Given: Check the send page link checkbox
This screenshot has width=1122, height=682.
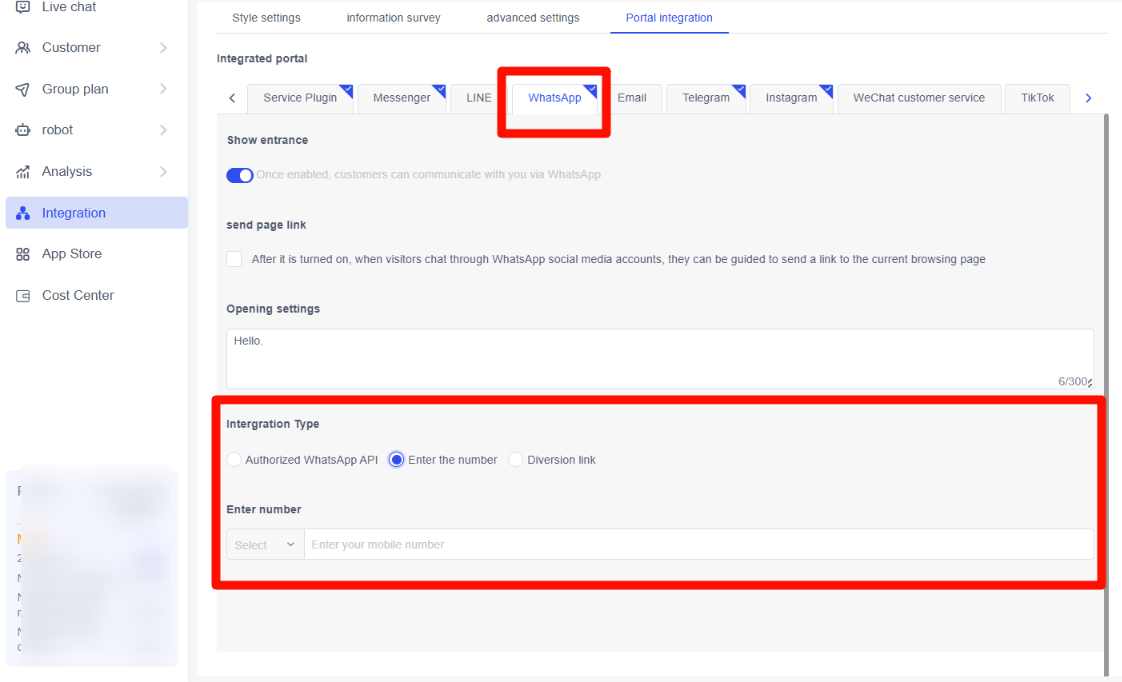Looking at the screenshot, I should click(234, 259).
